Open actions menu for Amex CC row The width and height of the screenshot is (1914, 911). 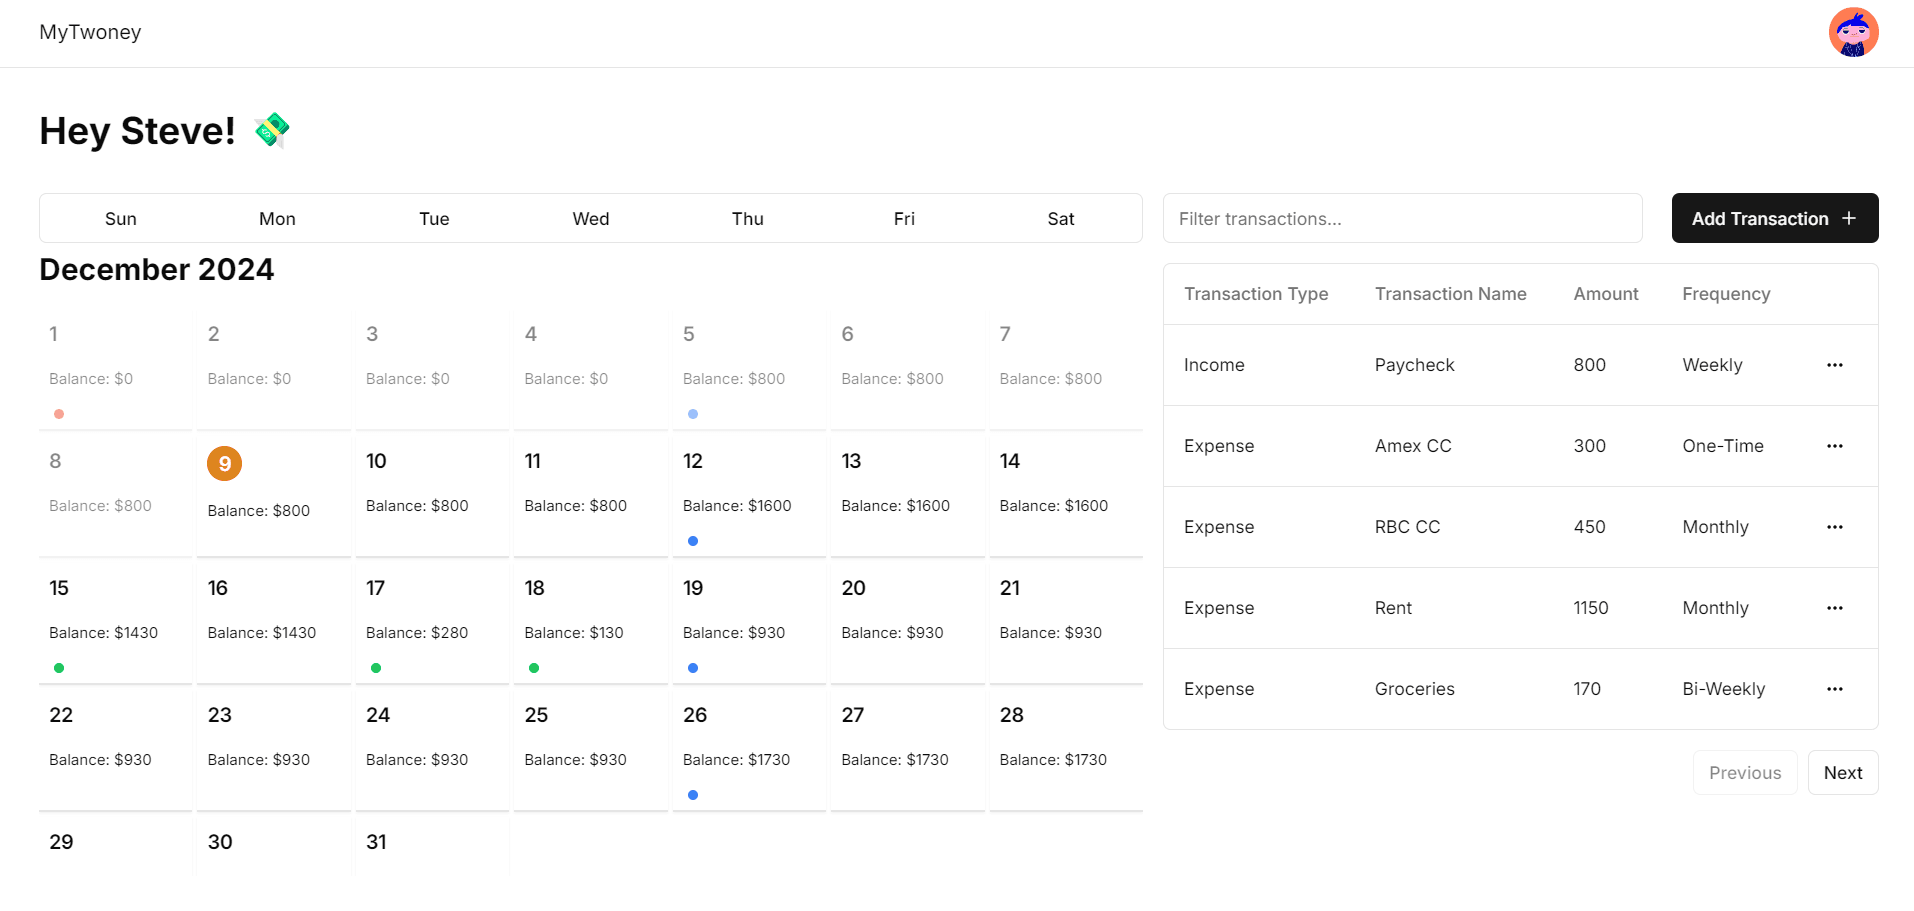coord(1834,446)
